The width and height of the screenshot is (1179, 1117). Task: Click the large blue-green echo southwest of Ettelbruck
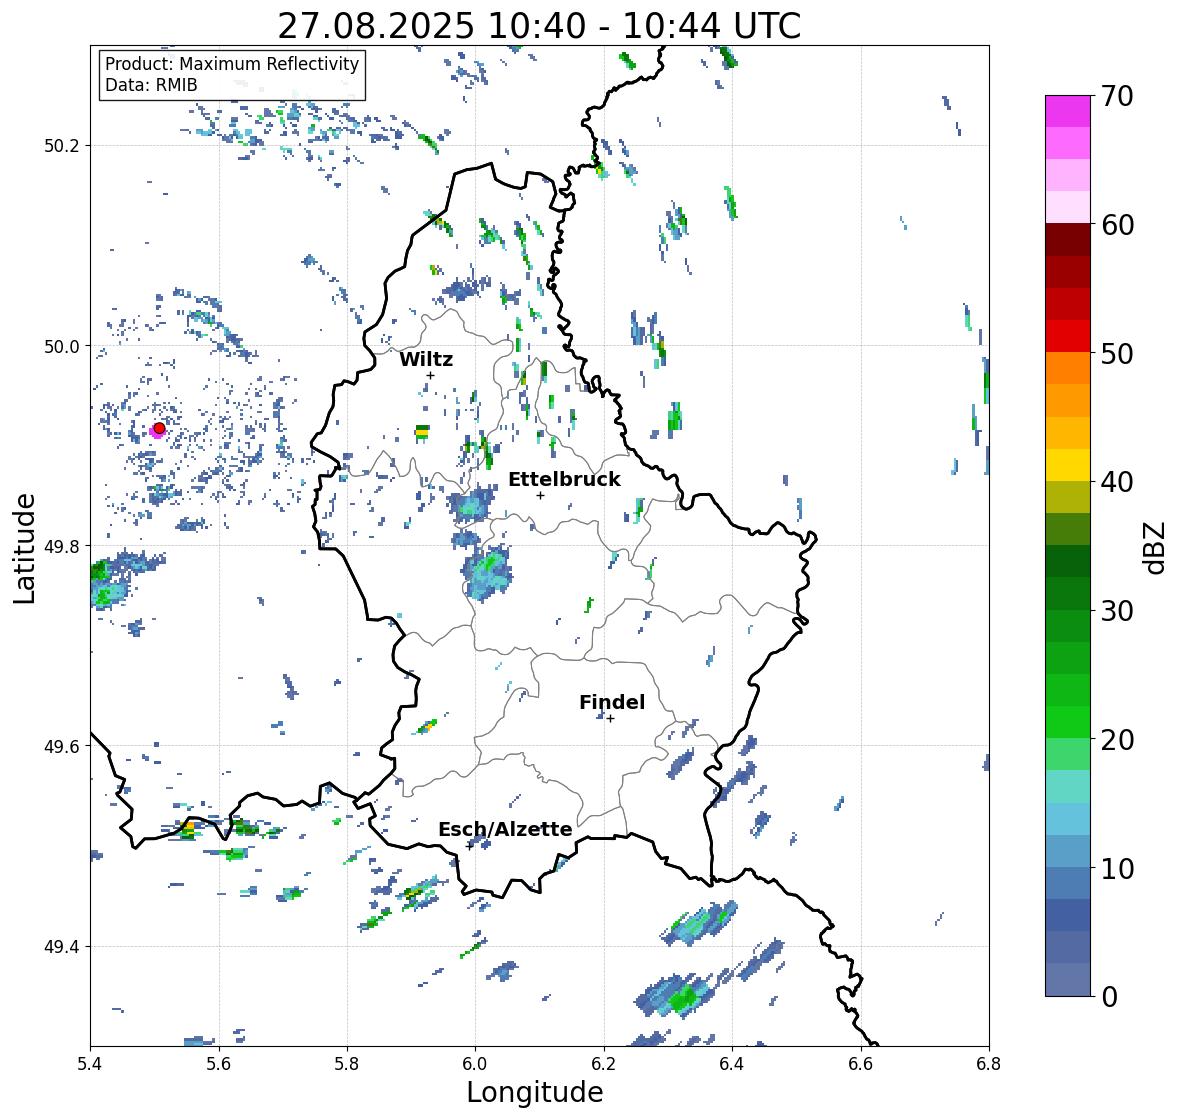click(487, 573)
